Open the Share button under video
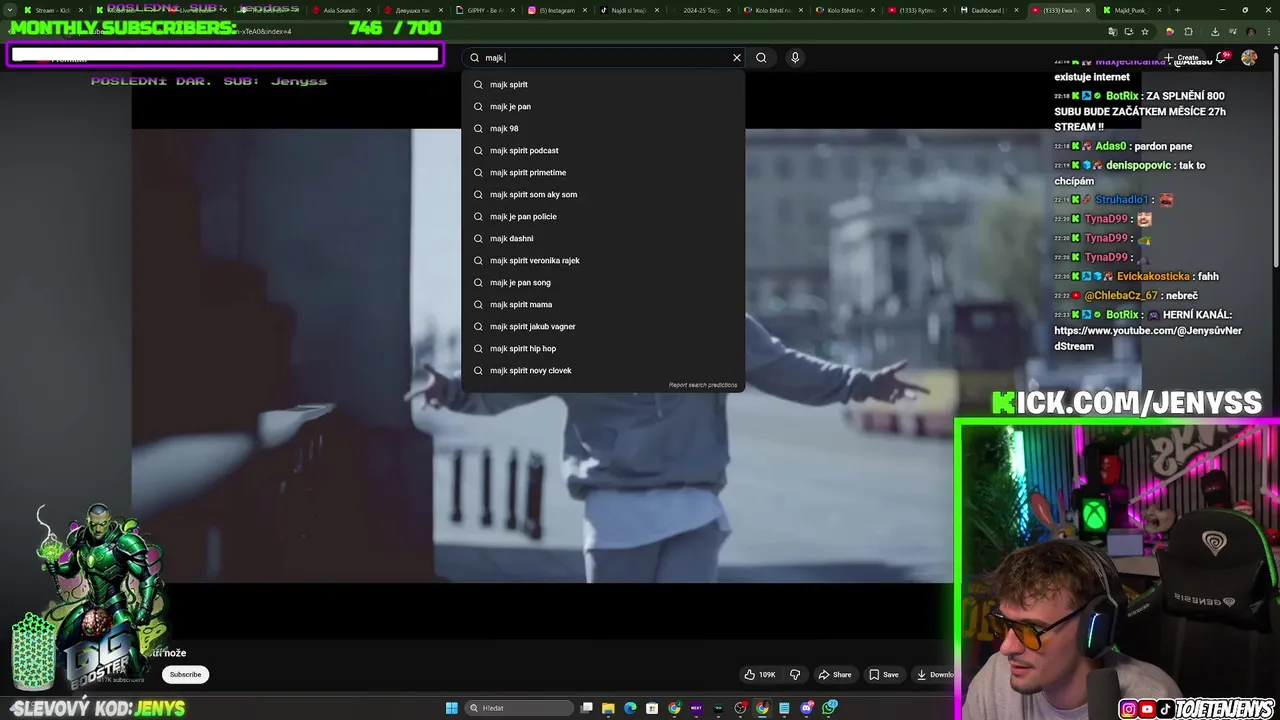 [x=835, y=674]
